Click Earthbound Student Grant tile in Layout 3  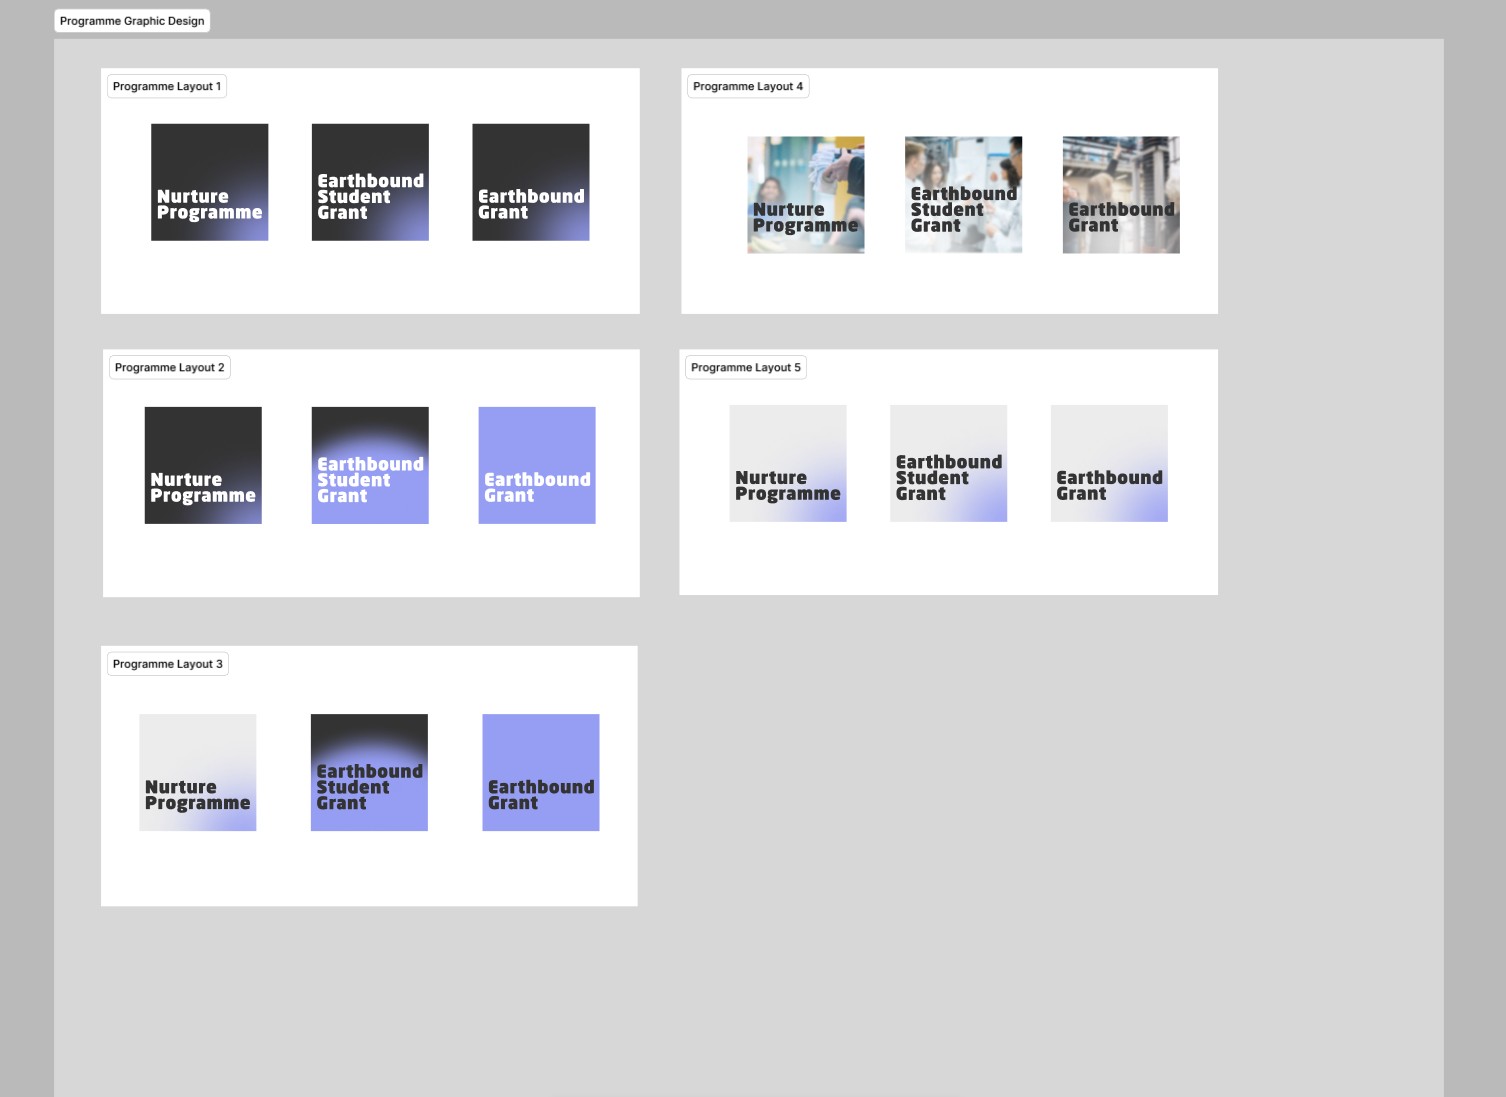point(369,772)
